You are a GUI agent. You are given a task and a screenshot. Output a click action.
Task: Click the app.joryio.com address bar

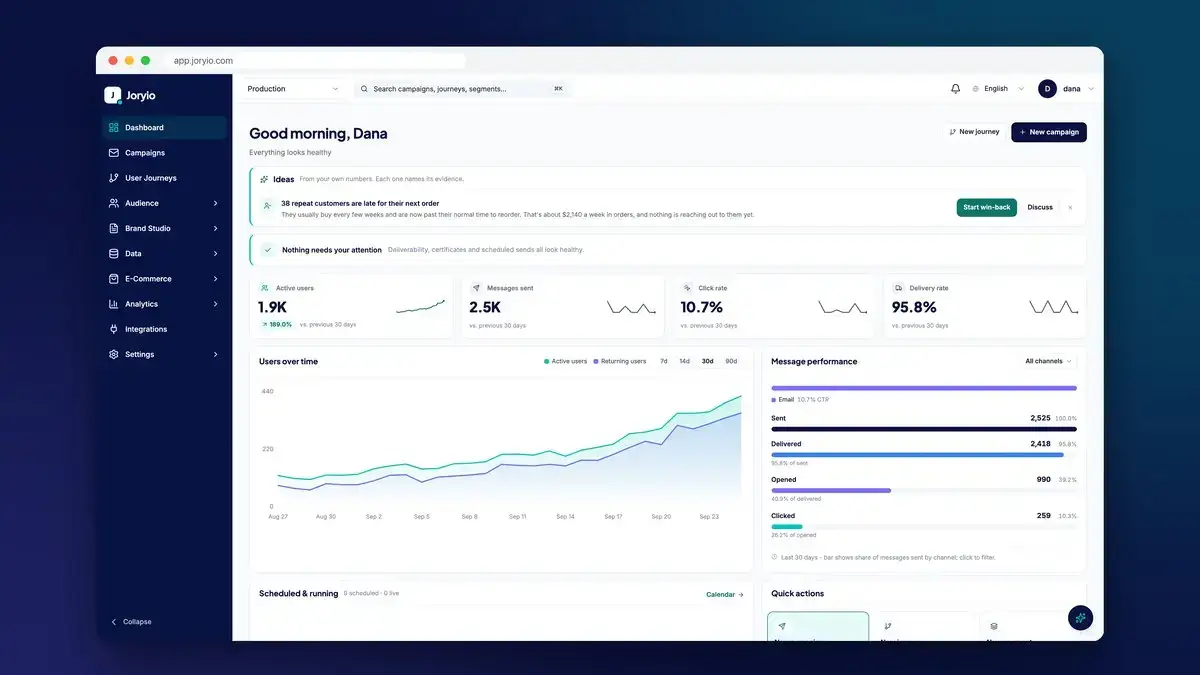click(316, 61)
